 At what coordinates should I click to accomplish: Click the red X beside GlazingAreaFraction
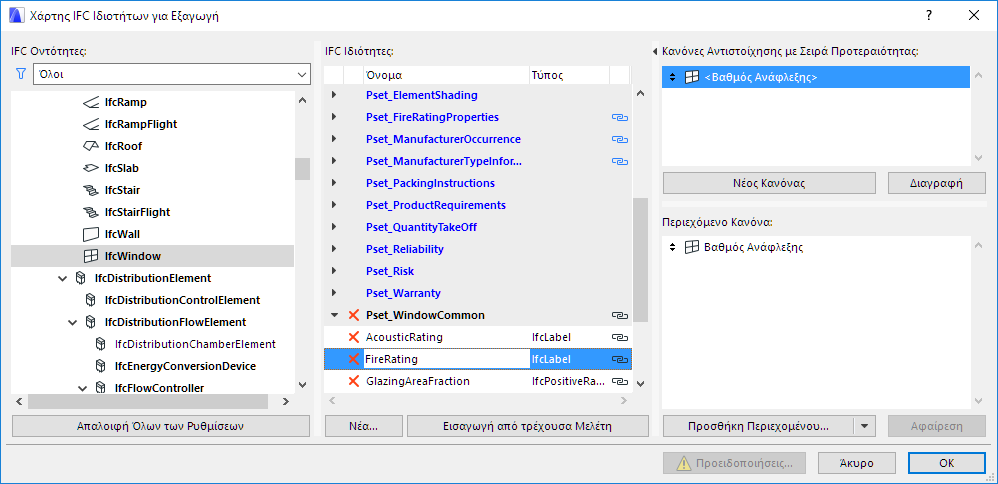tap(353, 381)
